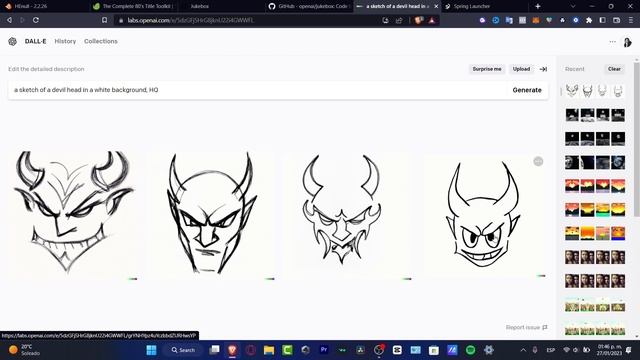Click the Recent sidebar vertical scrollbar

pos(636,139)
